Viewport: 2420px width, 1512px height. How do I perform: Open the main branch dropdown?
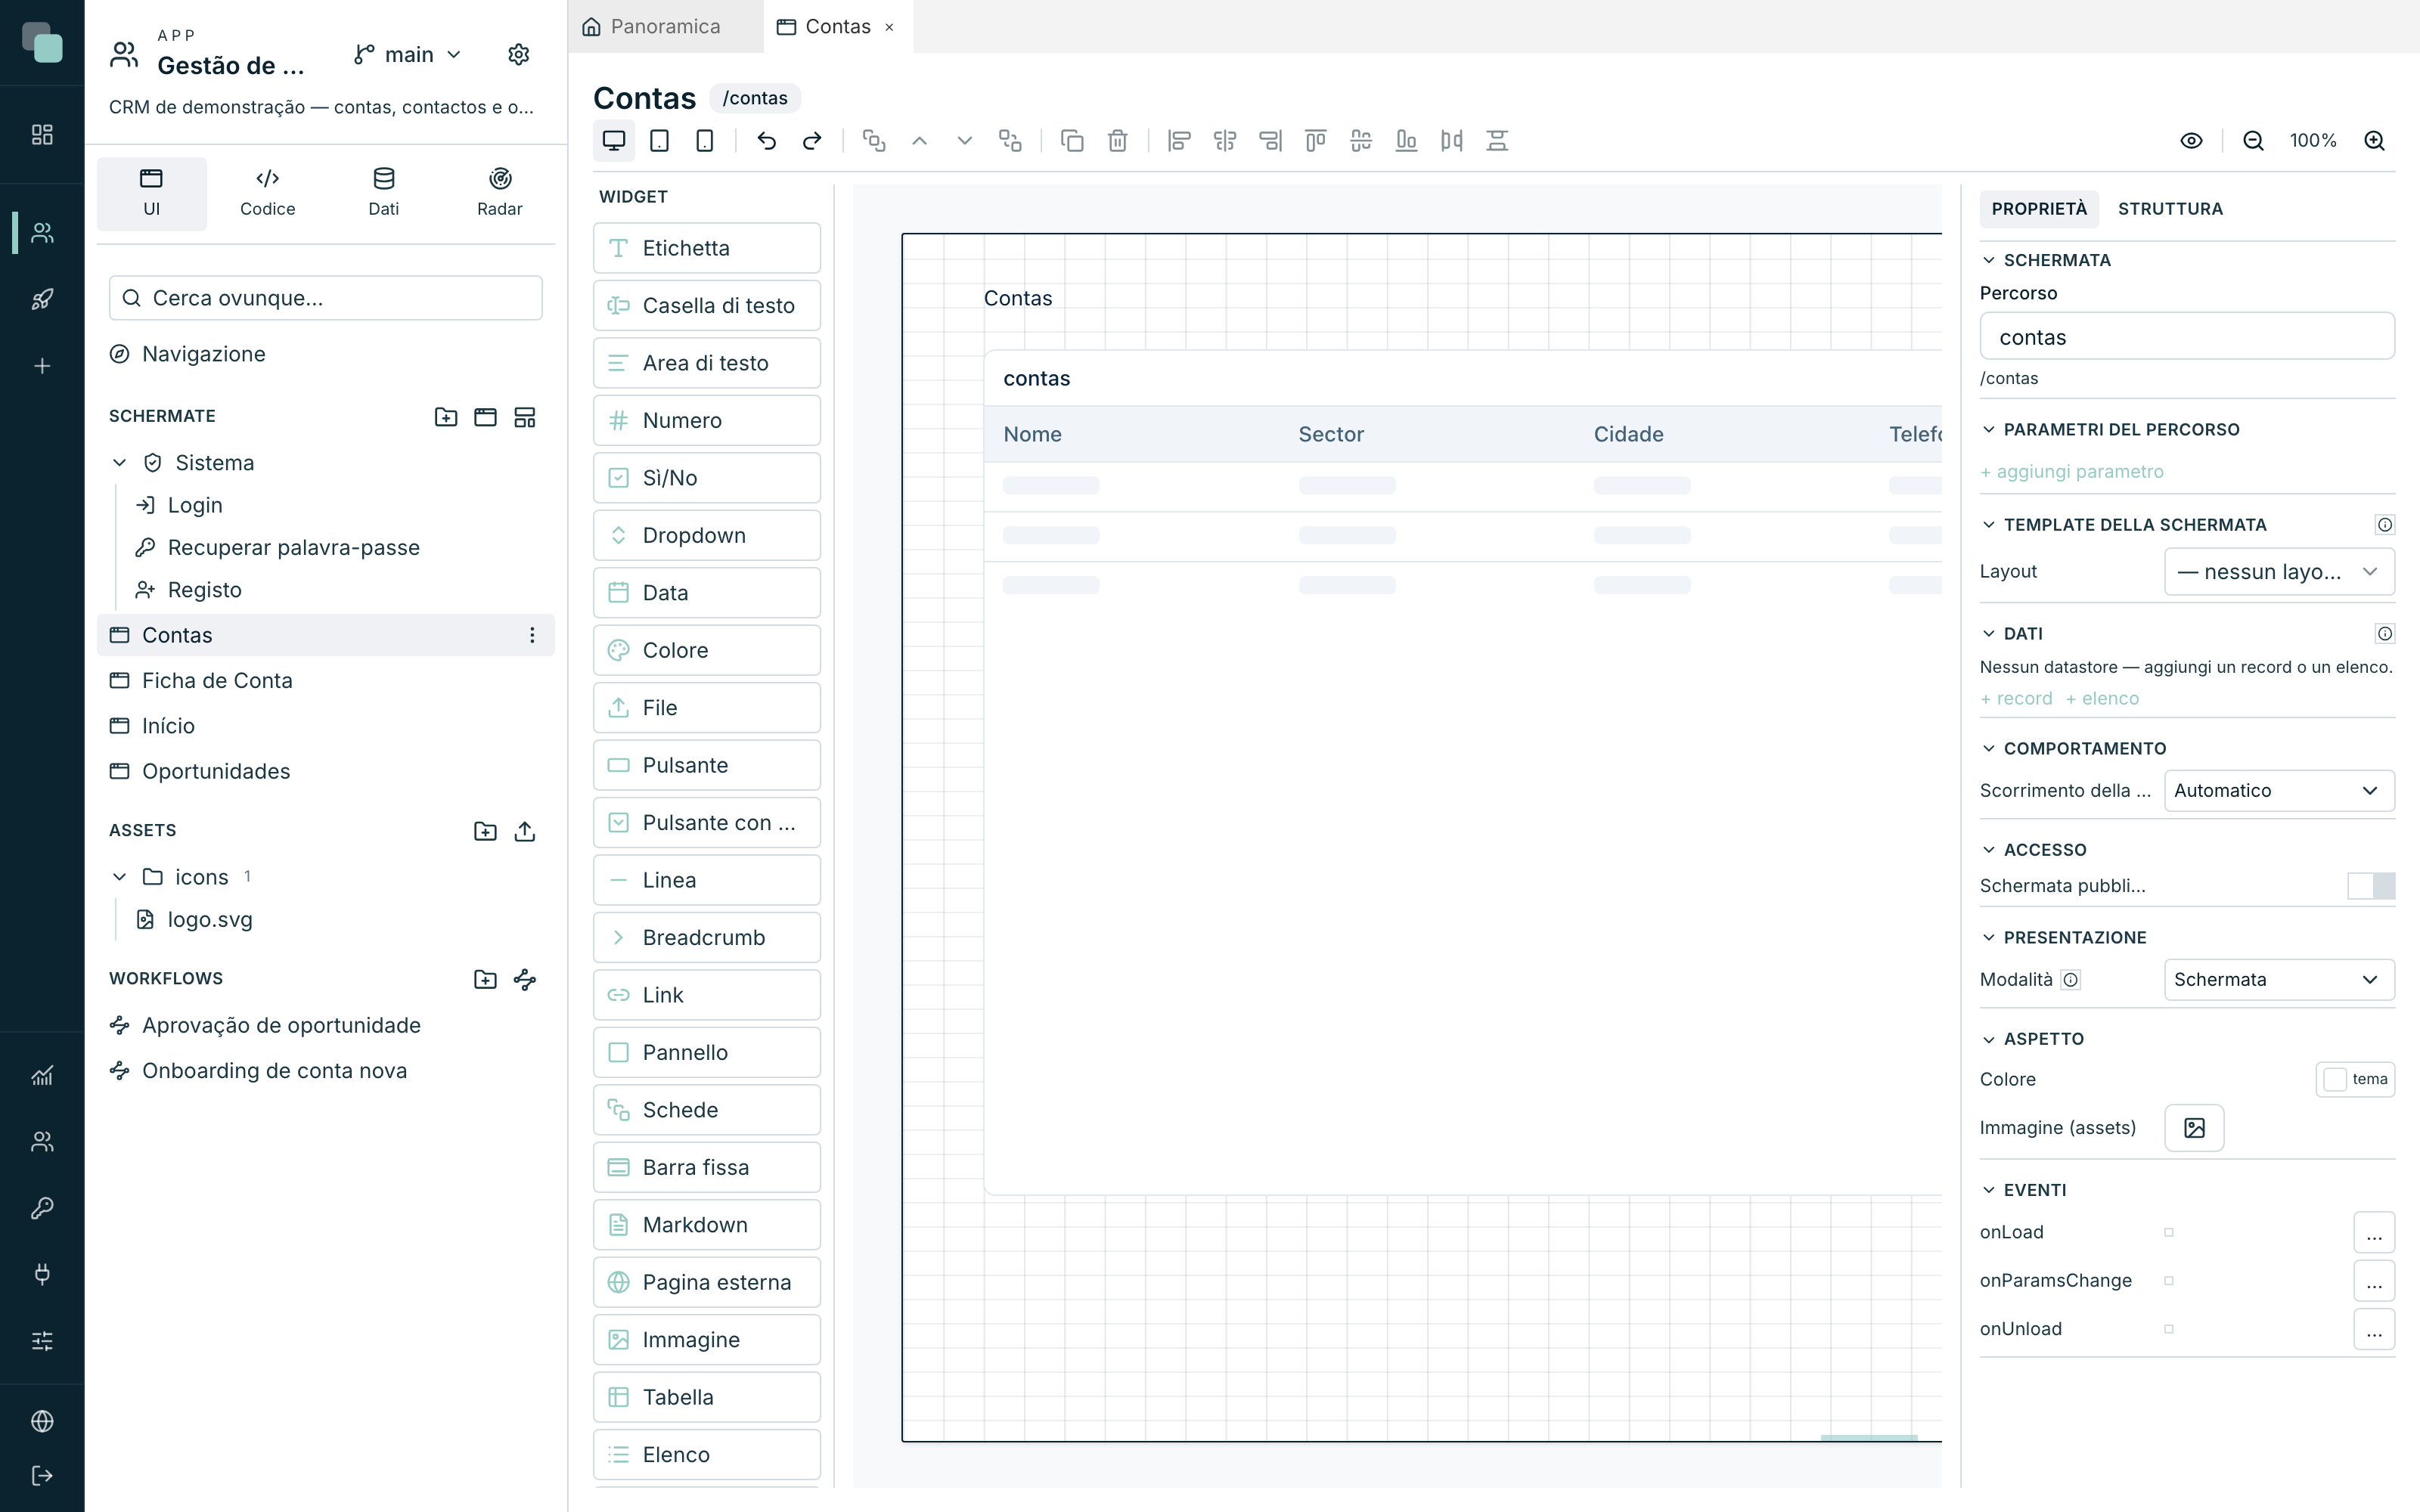pos(408,54)
